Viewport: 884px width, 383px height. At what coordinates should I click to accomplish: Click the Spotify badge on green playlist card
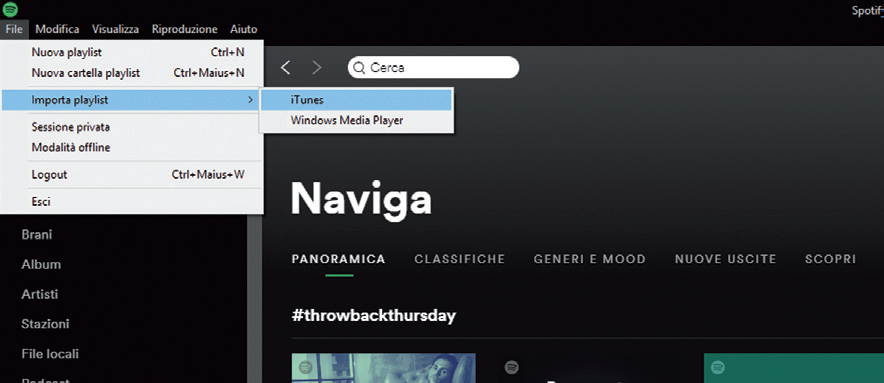click(x=717, y=367)
